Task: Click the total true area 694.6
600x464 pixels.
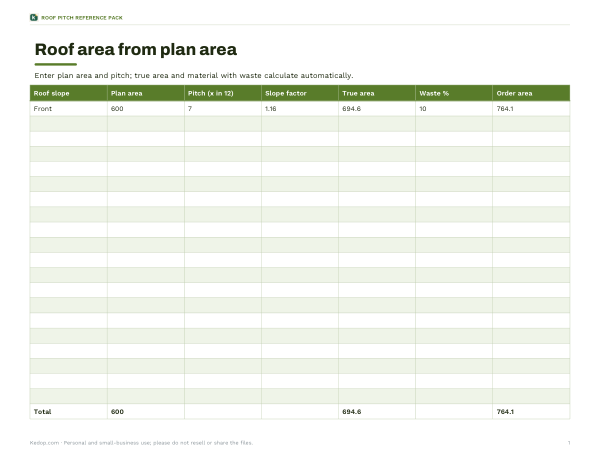Action: click(352, 412)
